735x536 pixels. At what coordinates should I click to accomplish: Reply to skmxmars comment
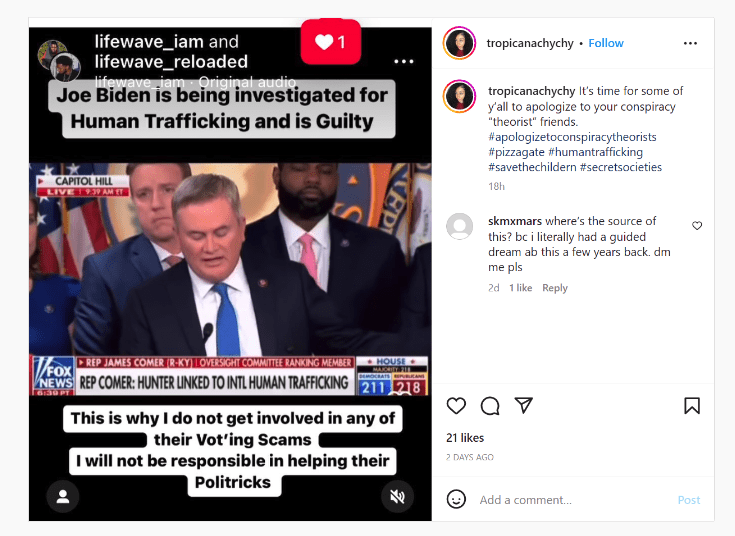click(555, 288)
